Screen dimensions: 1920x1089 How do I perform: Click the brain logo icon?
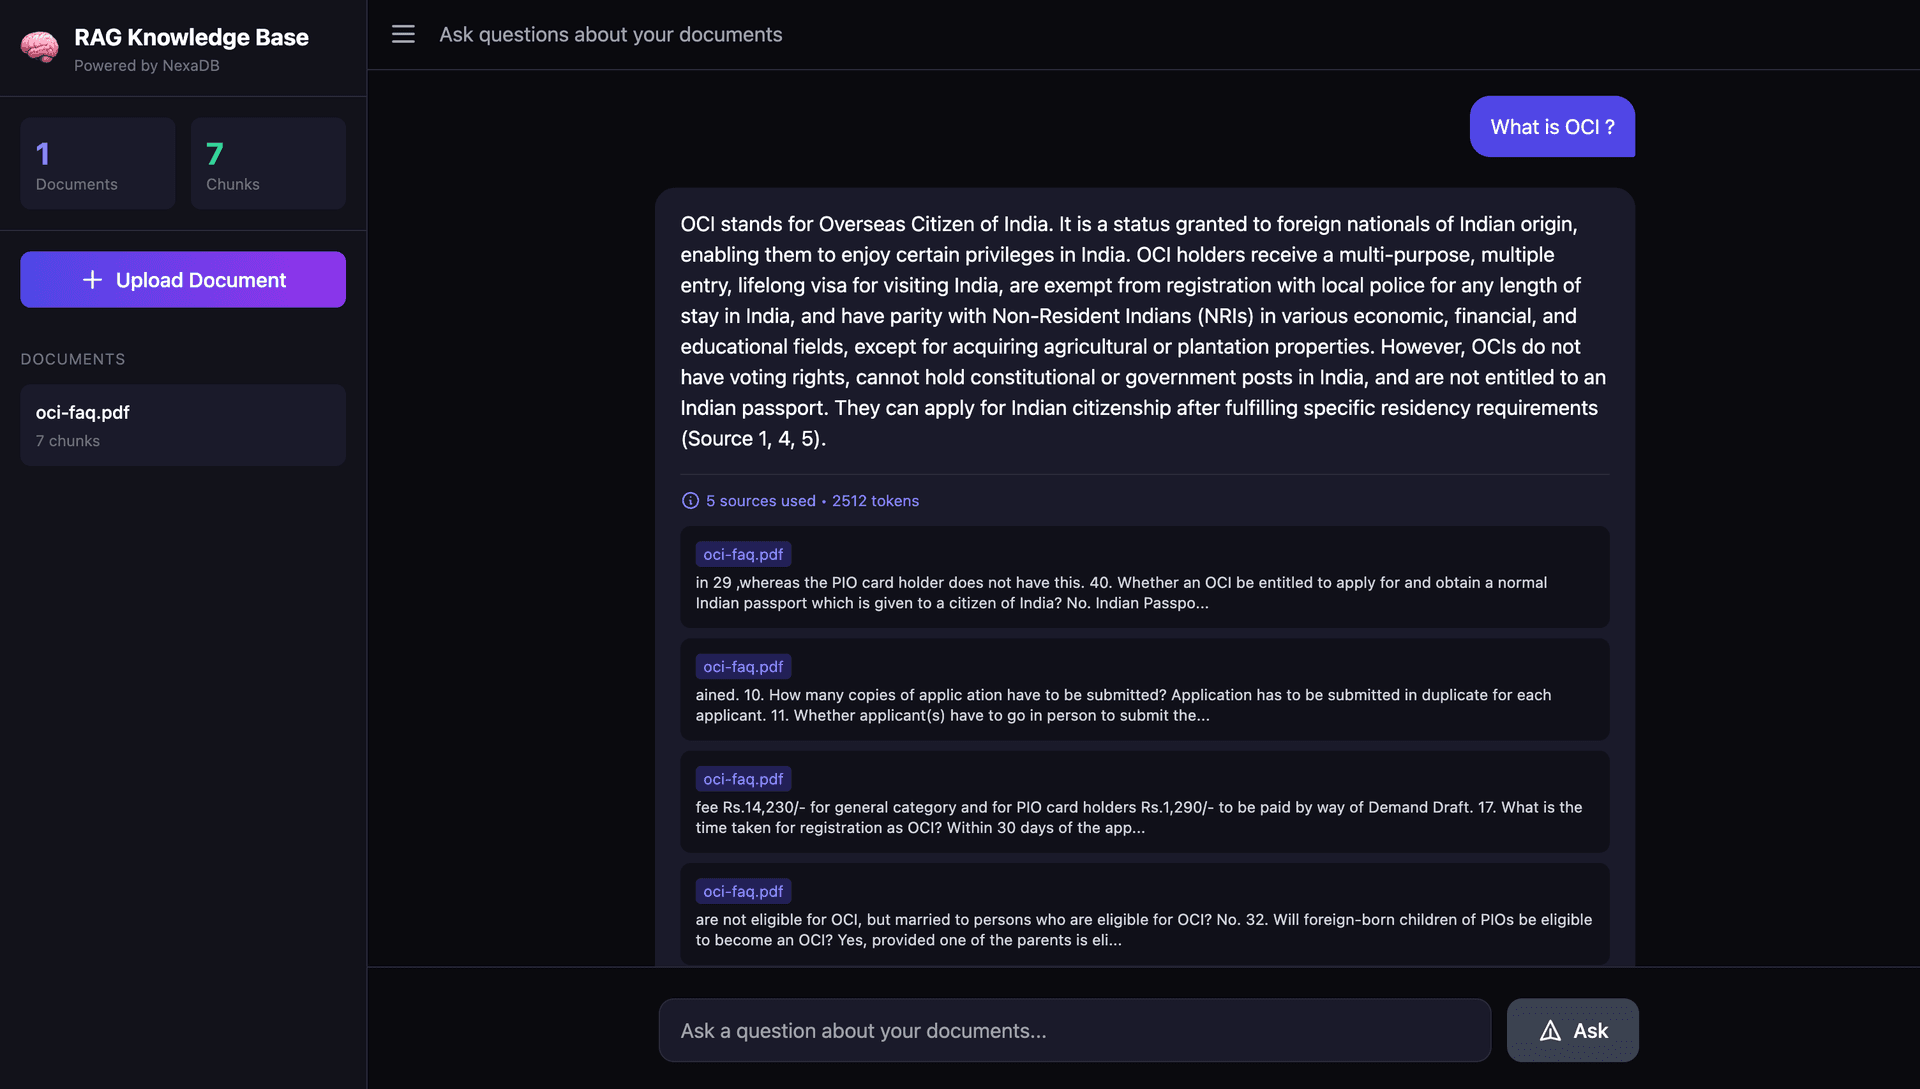tap(40, 47)
